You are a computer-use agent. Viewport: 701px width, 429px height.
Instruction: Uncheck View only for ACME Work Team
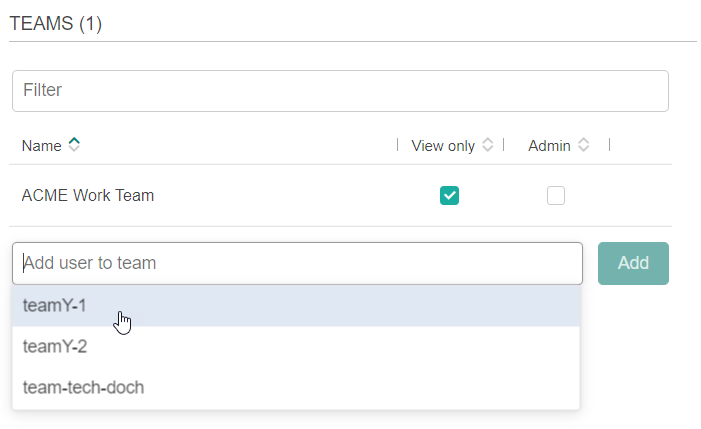(x=450, y=196)
